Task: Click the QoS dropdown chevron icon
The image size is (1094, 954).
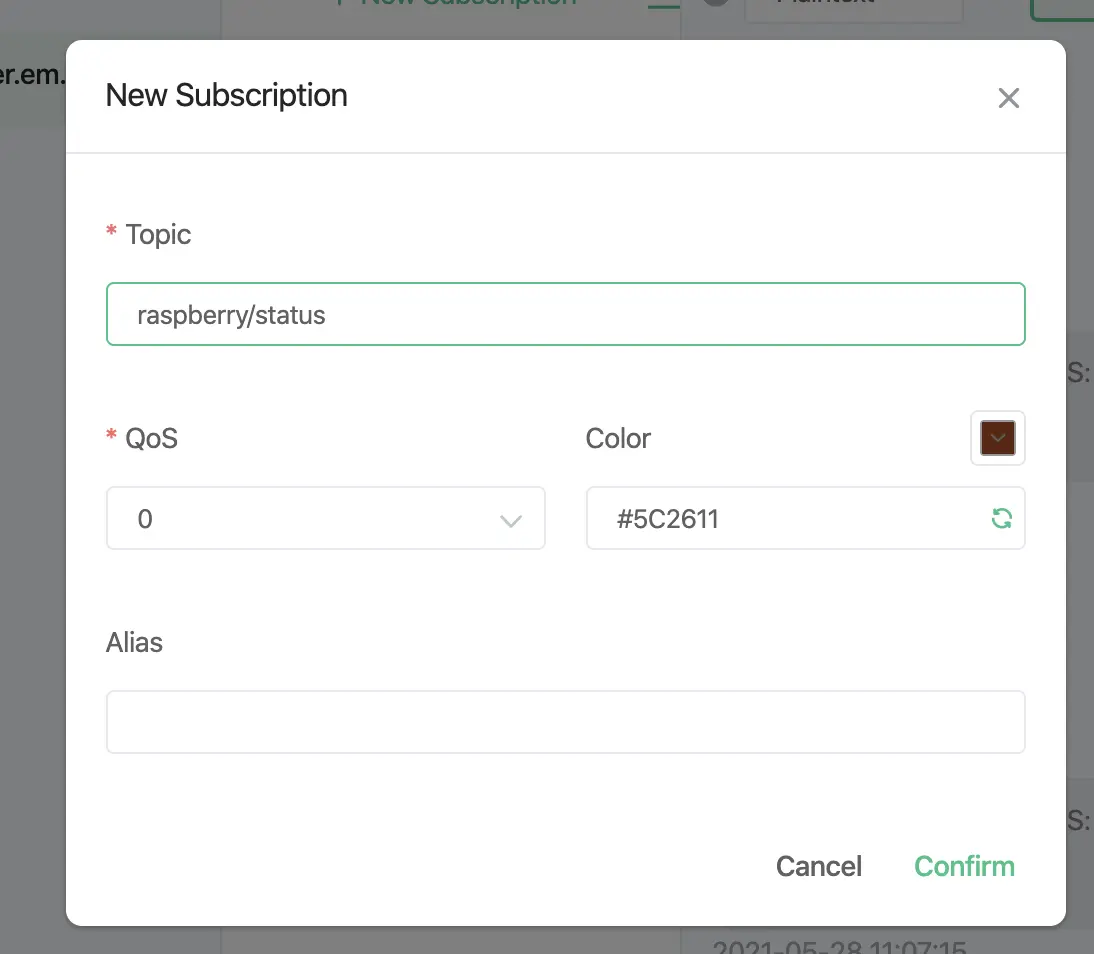Action: [511, 521]
